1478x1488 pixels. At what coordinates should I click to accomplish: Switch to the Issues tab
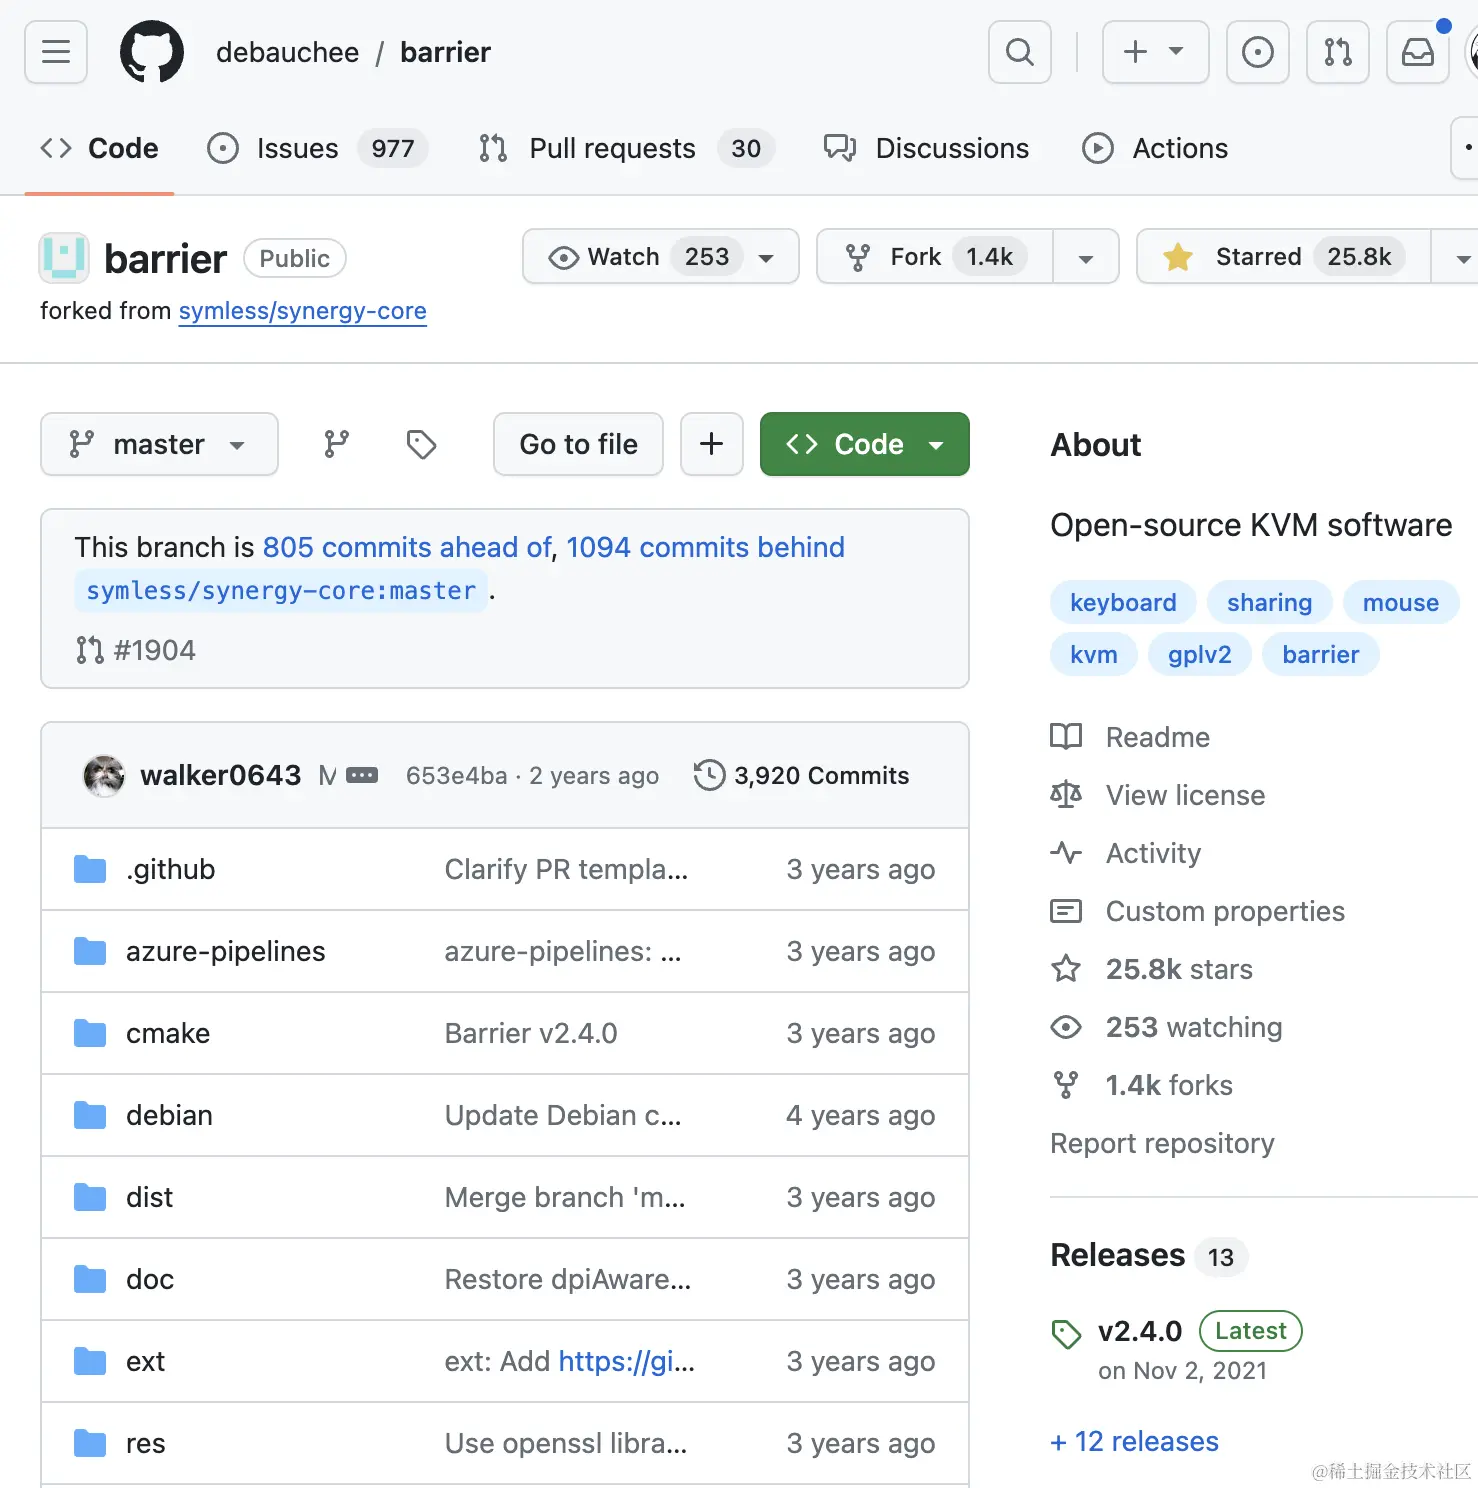pyautogui.click(x=317, y=148)
